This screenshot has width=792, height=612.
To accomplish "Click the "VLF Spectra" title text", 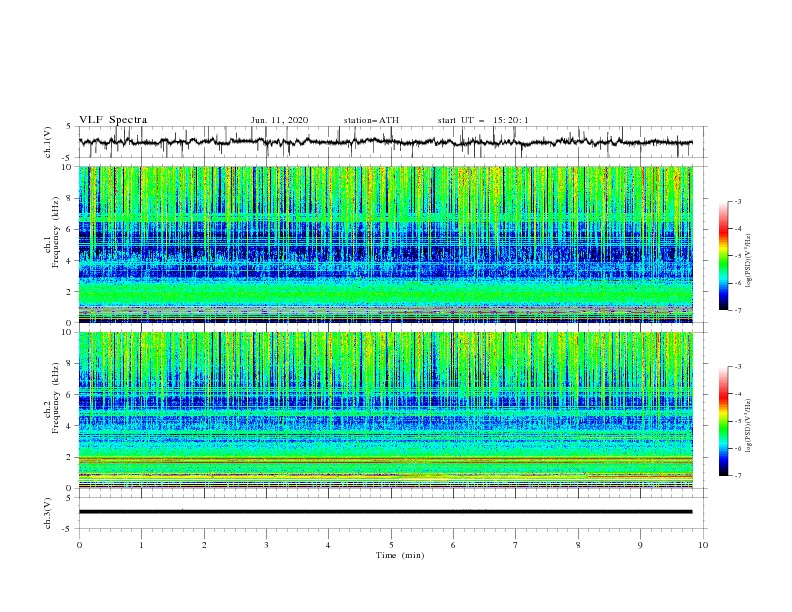I will click(113, 120).
